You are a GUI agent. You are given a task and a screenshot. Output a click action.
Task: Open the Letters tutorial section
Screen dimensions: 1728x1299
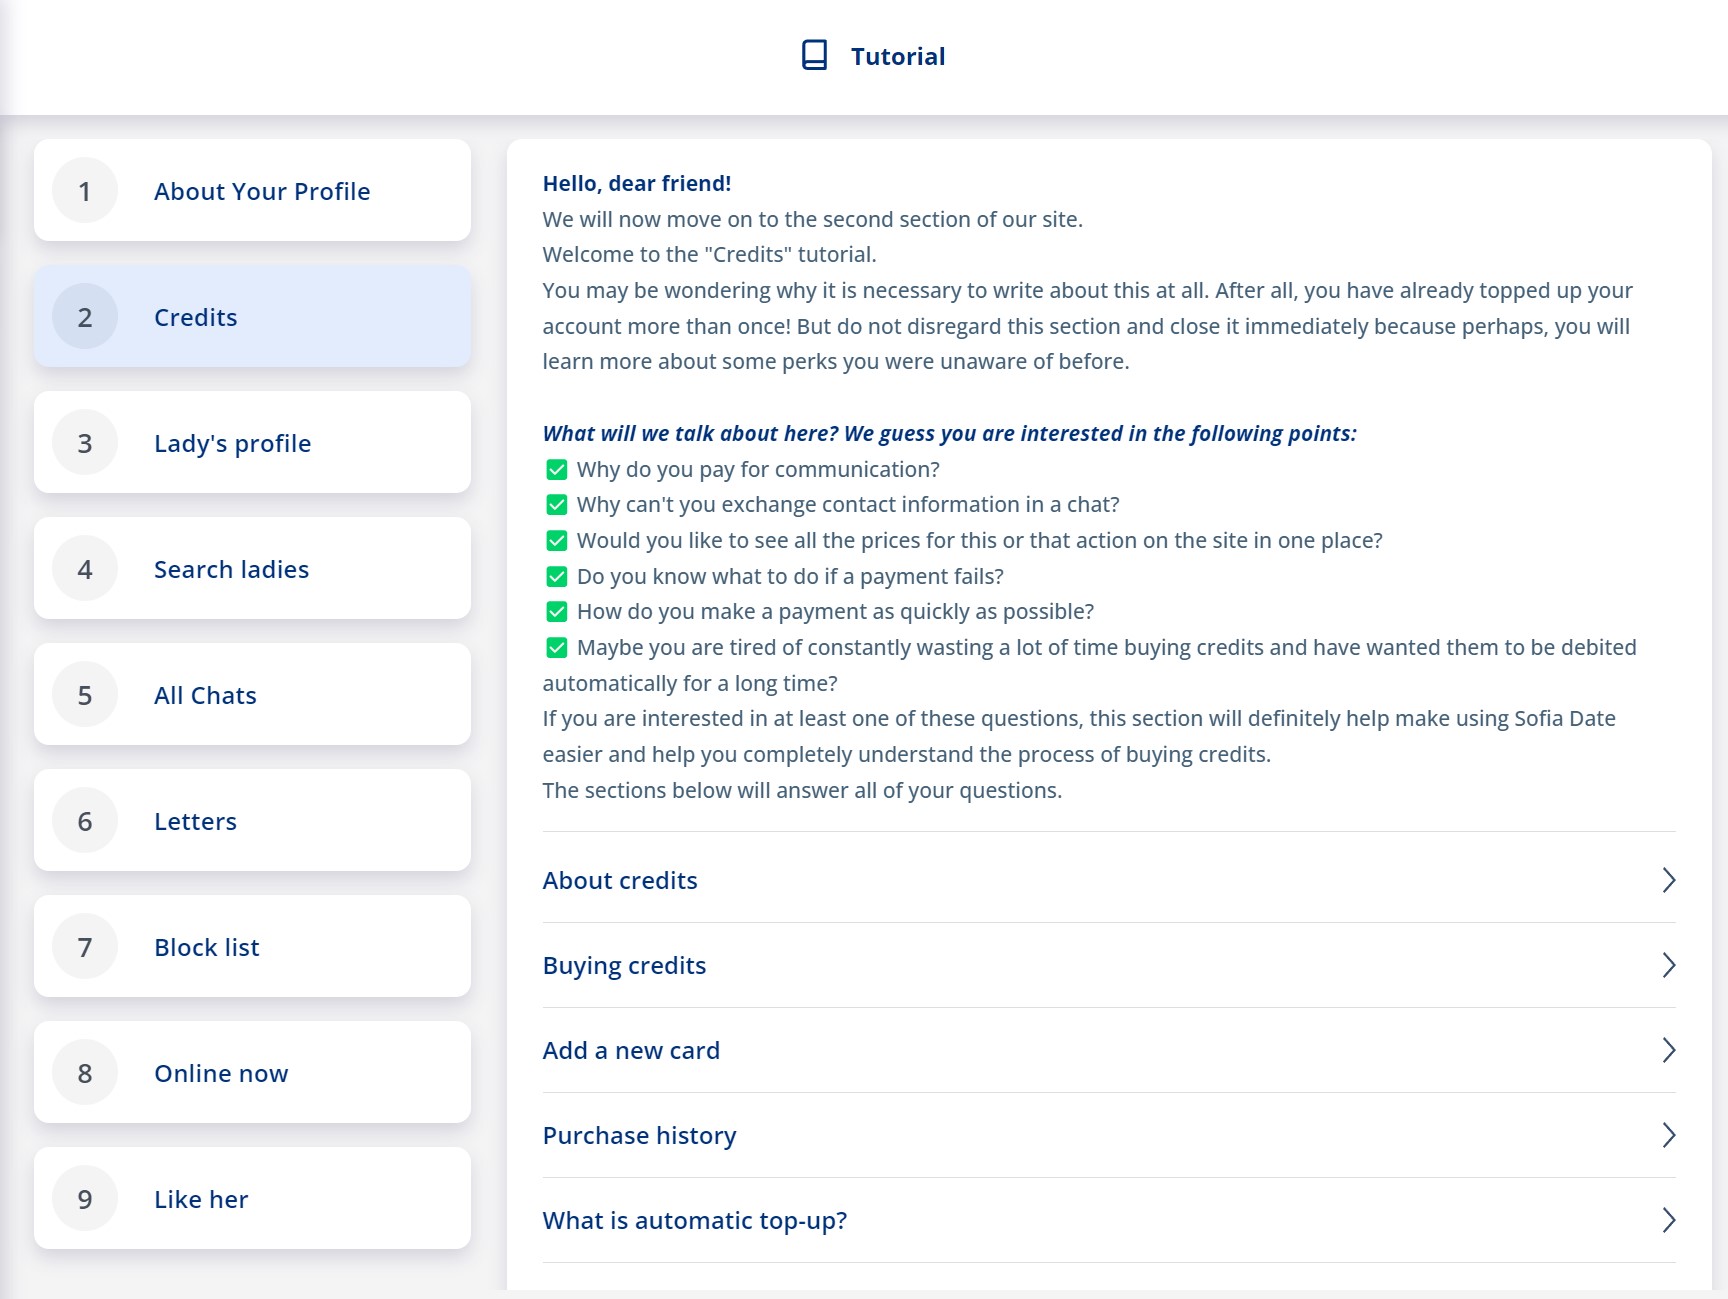(252, 820)
